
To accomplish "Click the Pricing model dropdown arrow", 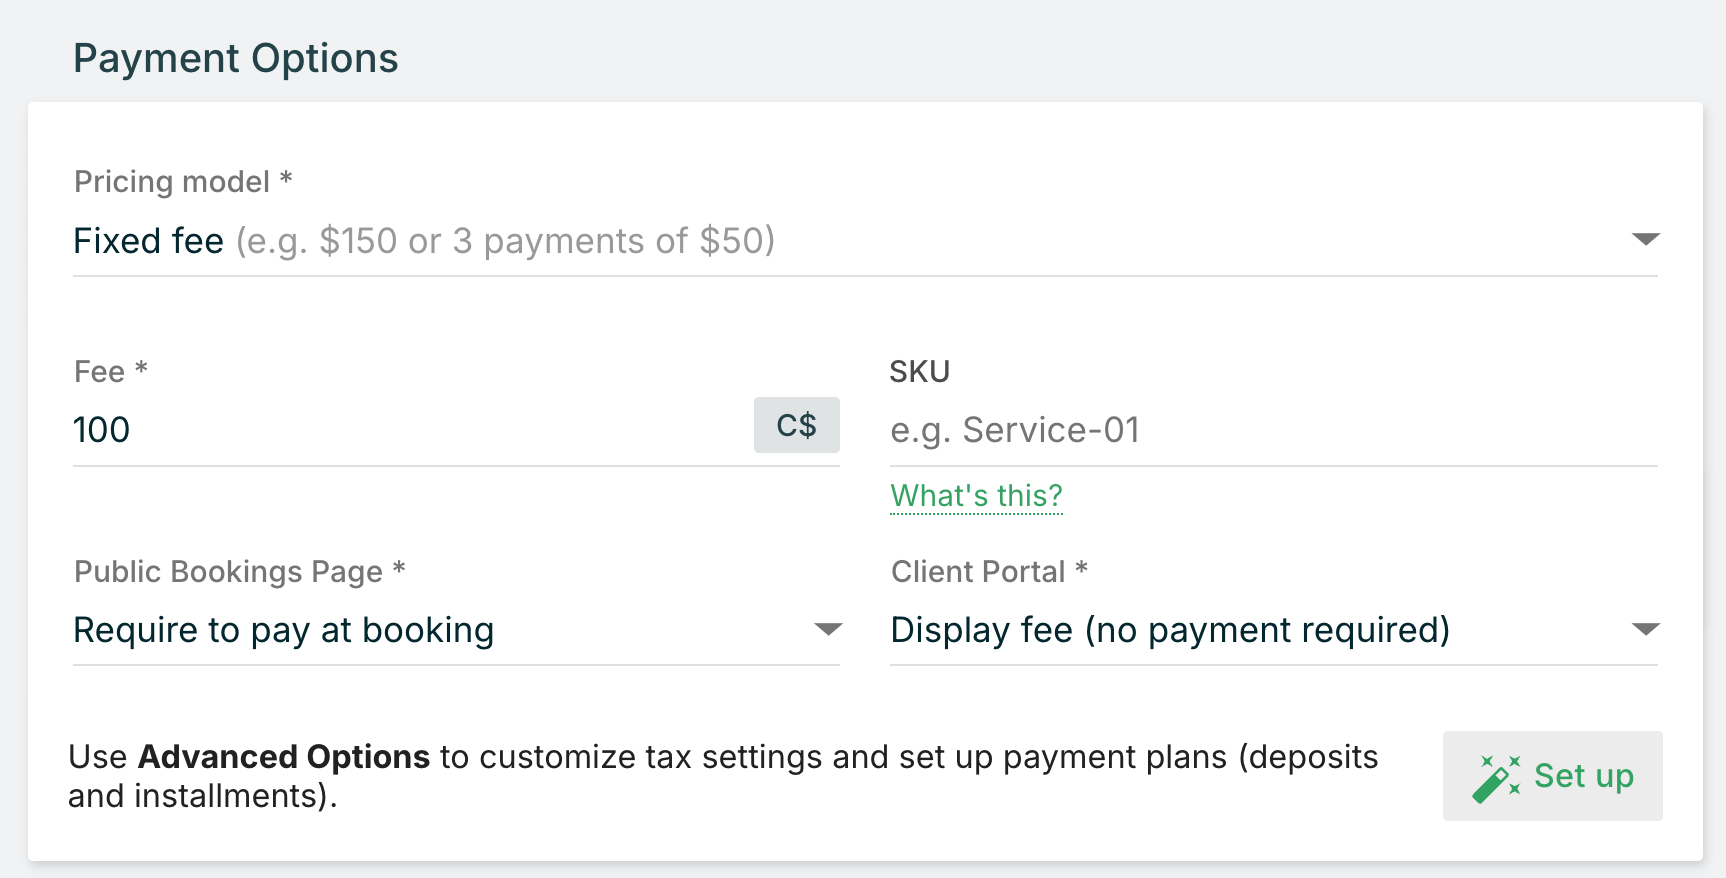I will 1645,239.
